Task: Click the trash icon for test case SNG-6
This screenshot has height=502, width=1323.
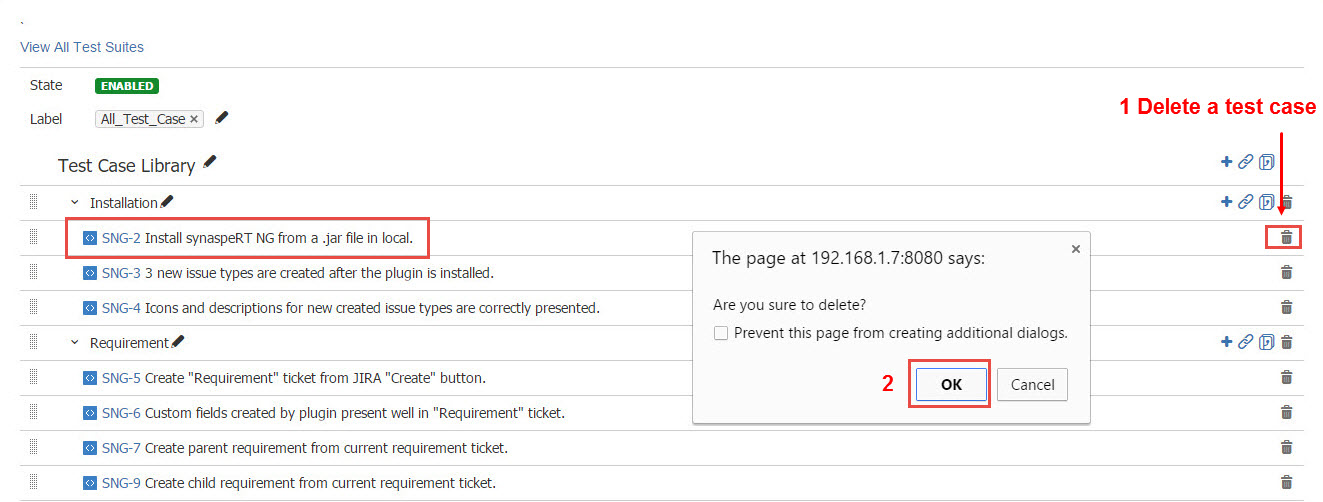Action: 1287,412
